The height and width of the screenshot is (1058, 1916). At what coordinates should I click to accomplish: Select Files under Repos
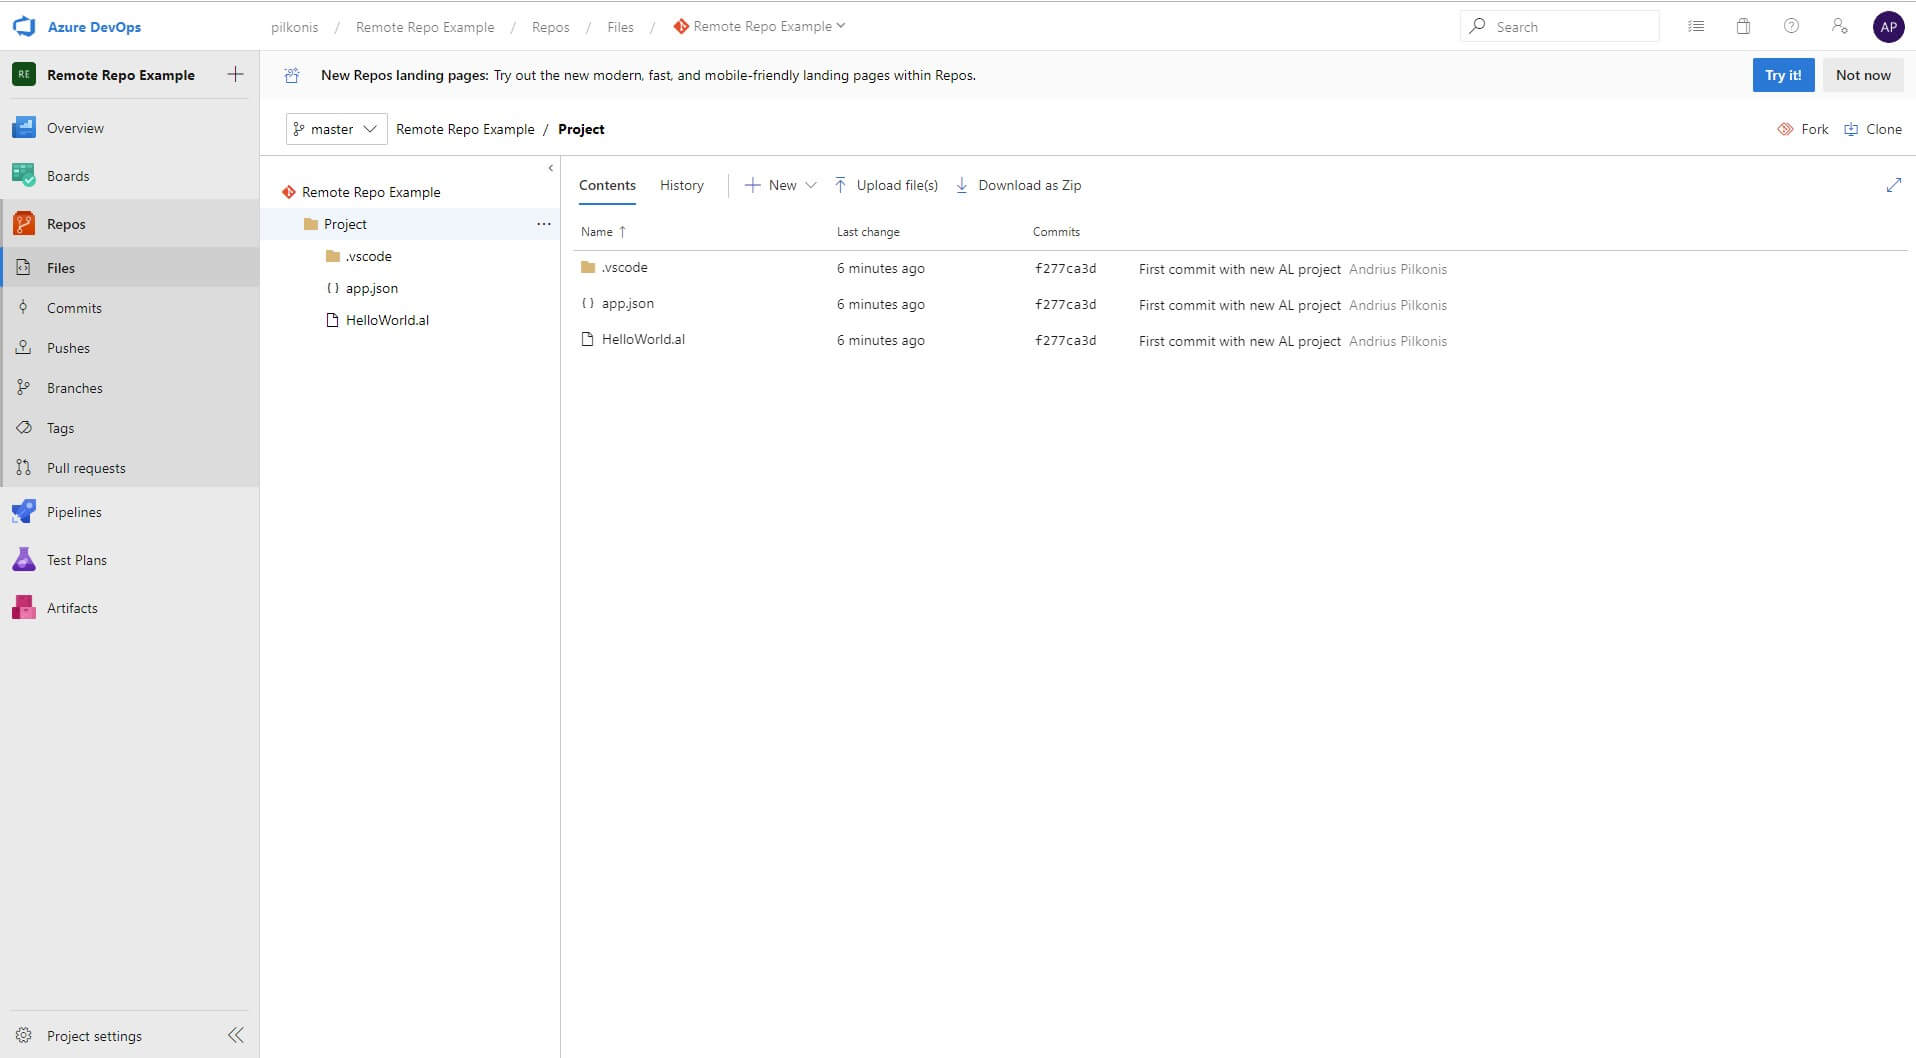tap(130, 268)
